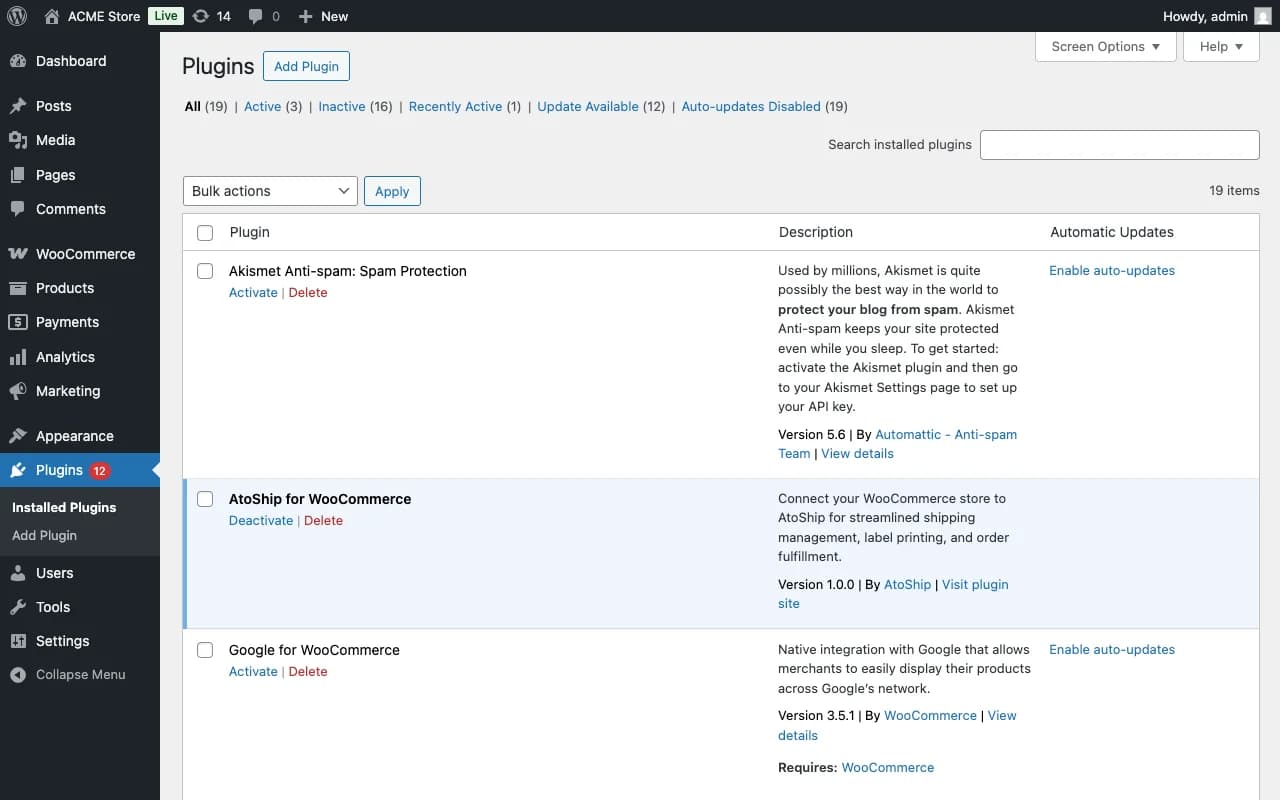Activate Google for WooCommerce plugin
1280x800 pixels.
pyautogui.click(x=253, y=671)
